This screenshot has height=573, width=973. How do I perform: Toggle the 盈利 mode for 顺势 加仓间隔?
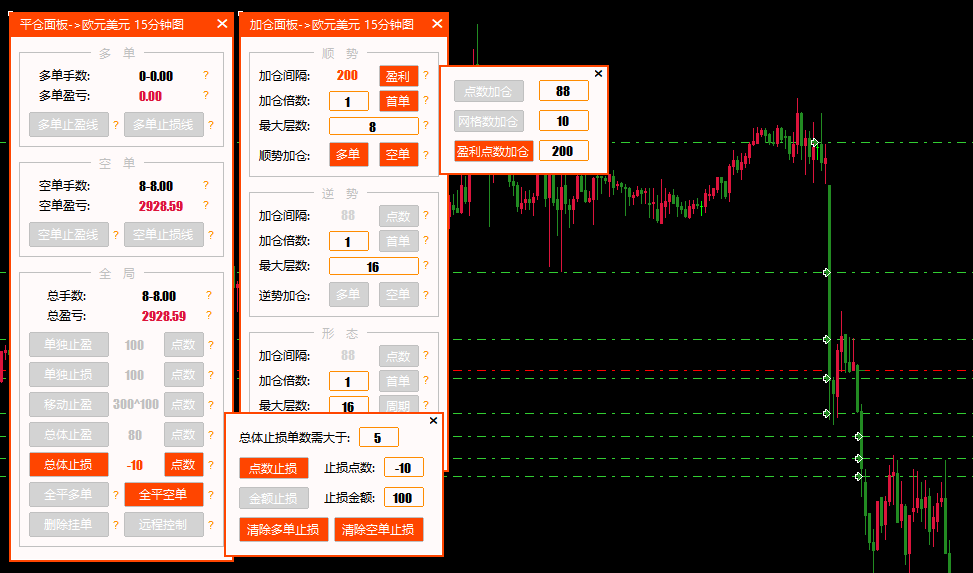coord(398,75)
